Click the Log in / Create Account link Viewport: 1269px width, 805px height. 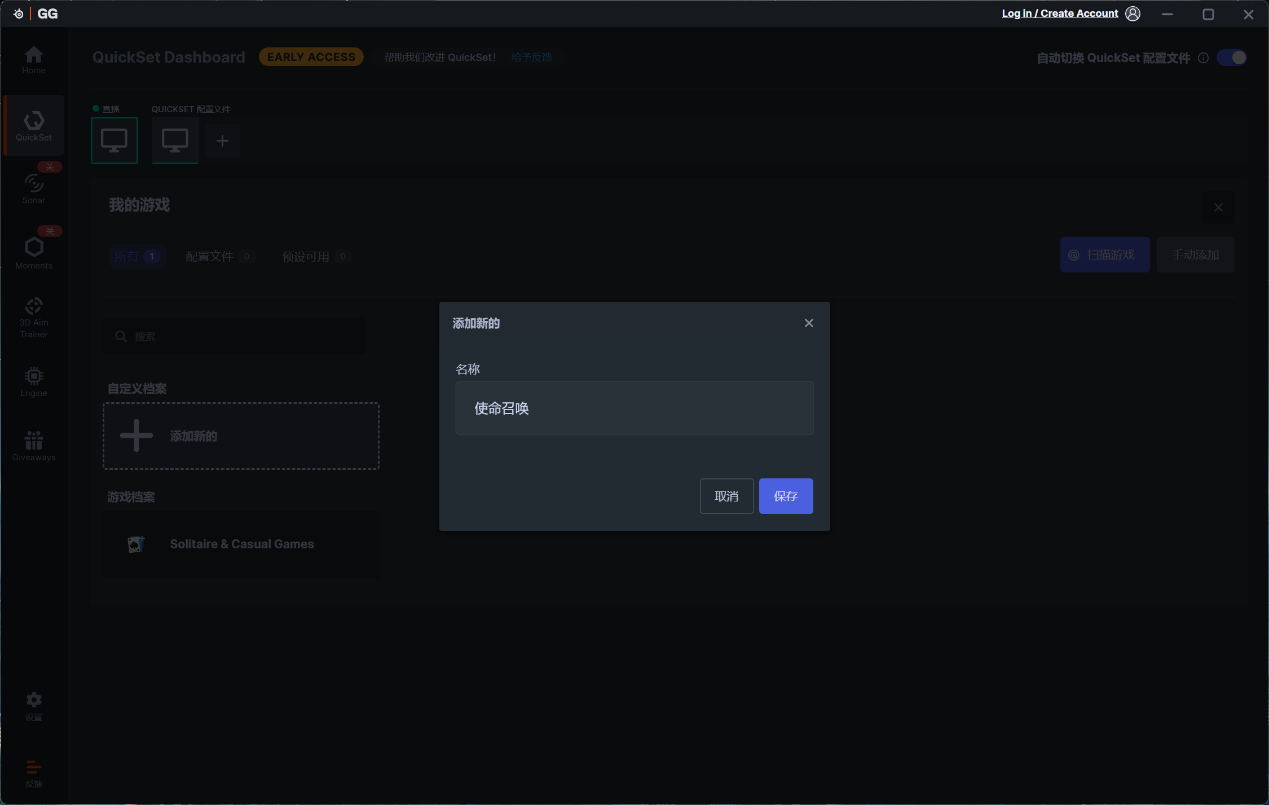pos(1060,14)
